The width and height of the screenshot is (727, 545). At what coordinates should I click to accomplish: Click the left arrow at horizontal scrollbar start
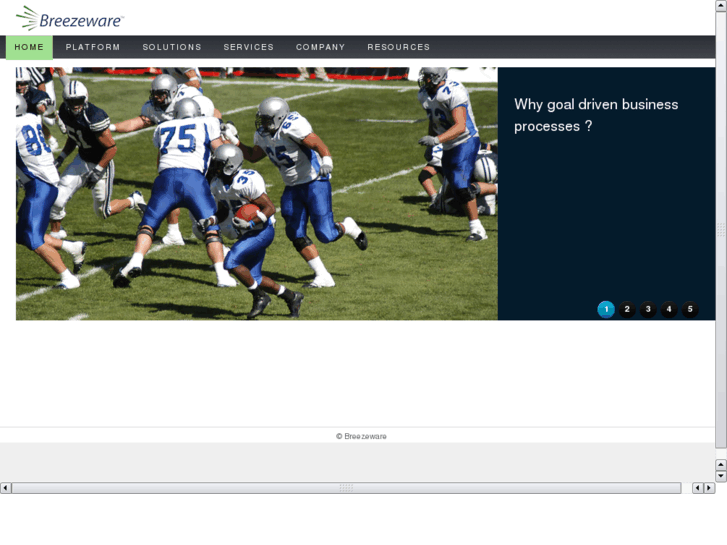[5, 487]
